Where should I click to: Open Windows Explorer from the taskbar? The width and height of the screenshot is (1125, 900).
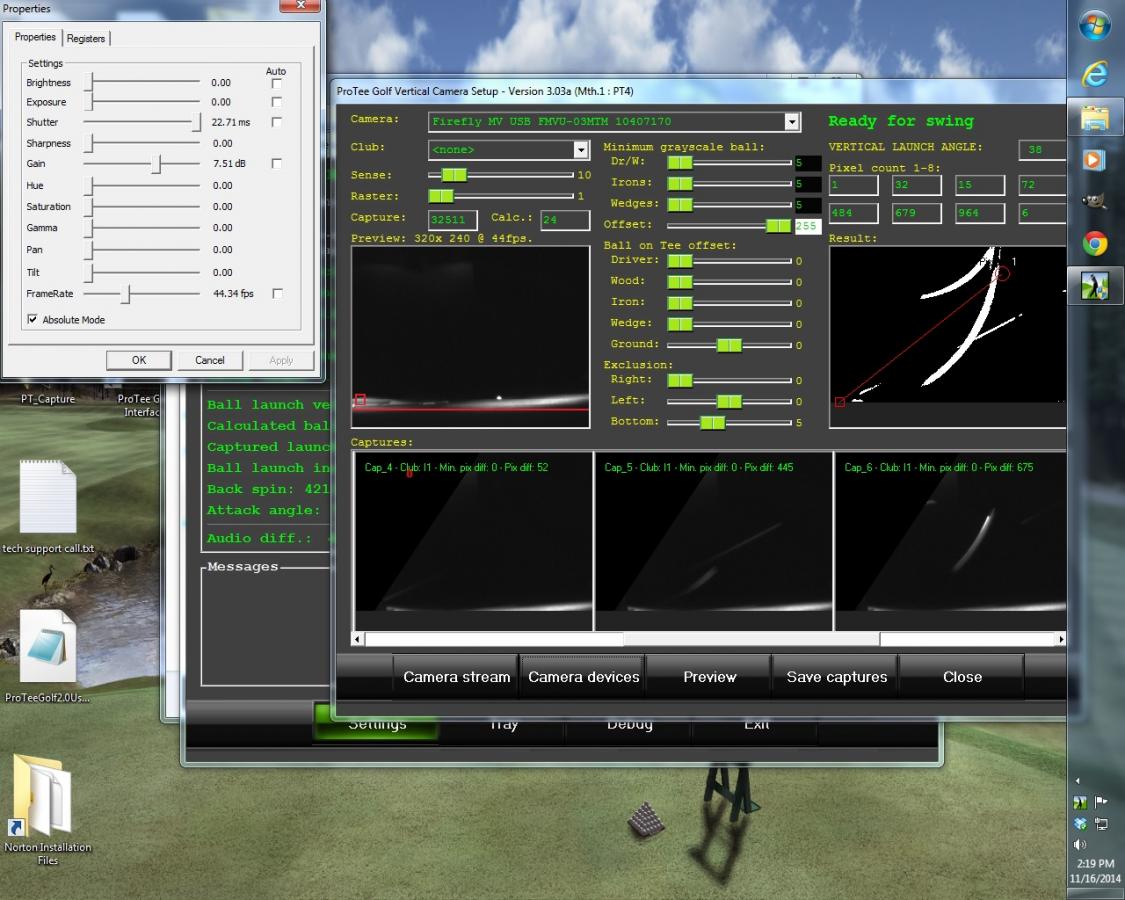click(x=1095, y=117)
